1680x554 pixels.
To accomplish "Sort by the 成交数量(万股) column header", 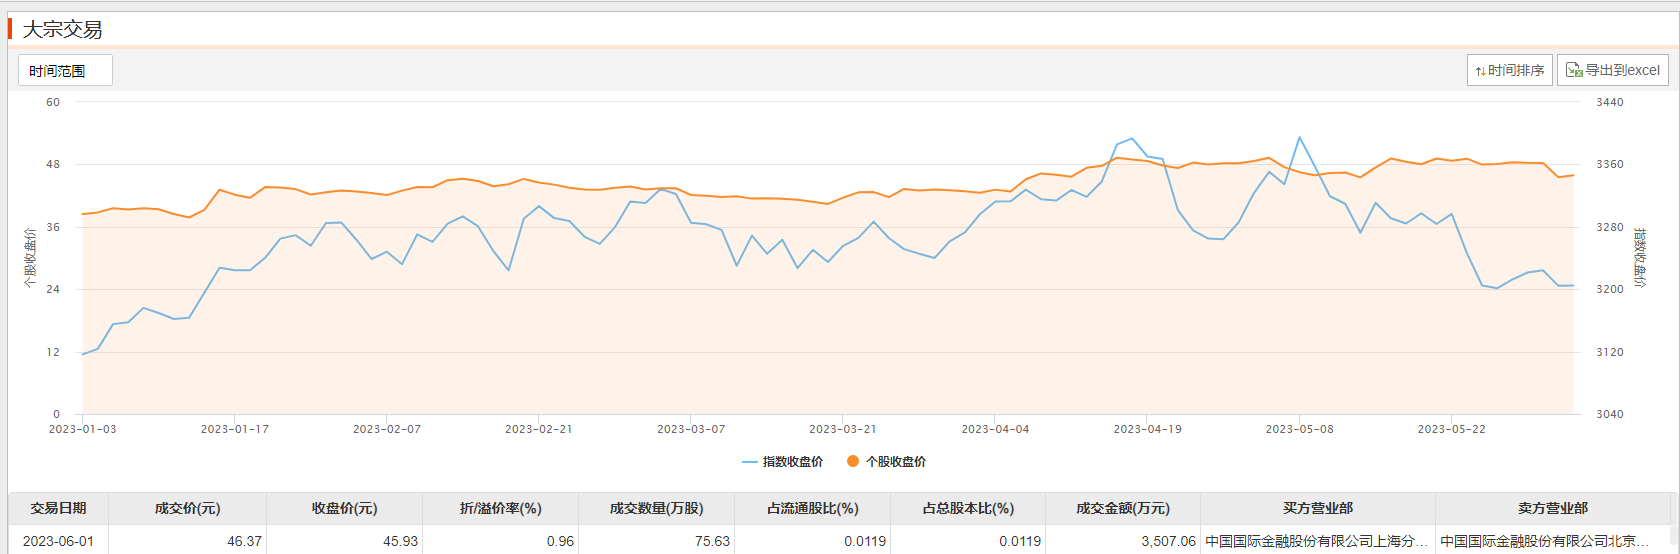I will (656, 508).
